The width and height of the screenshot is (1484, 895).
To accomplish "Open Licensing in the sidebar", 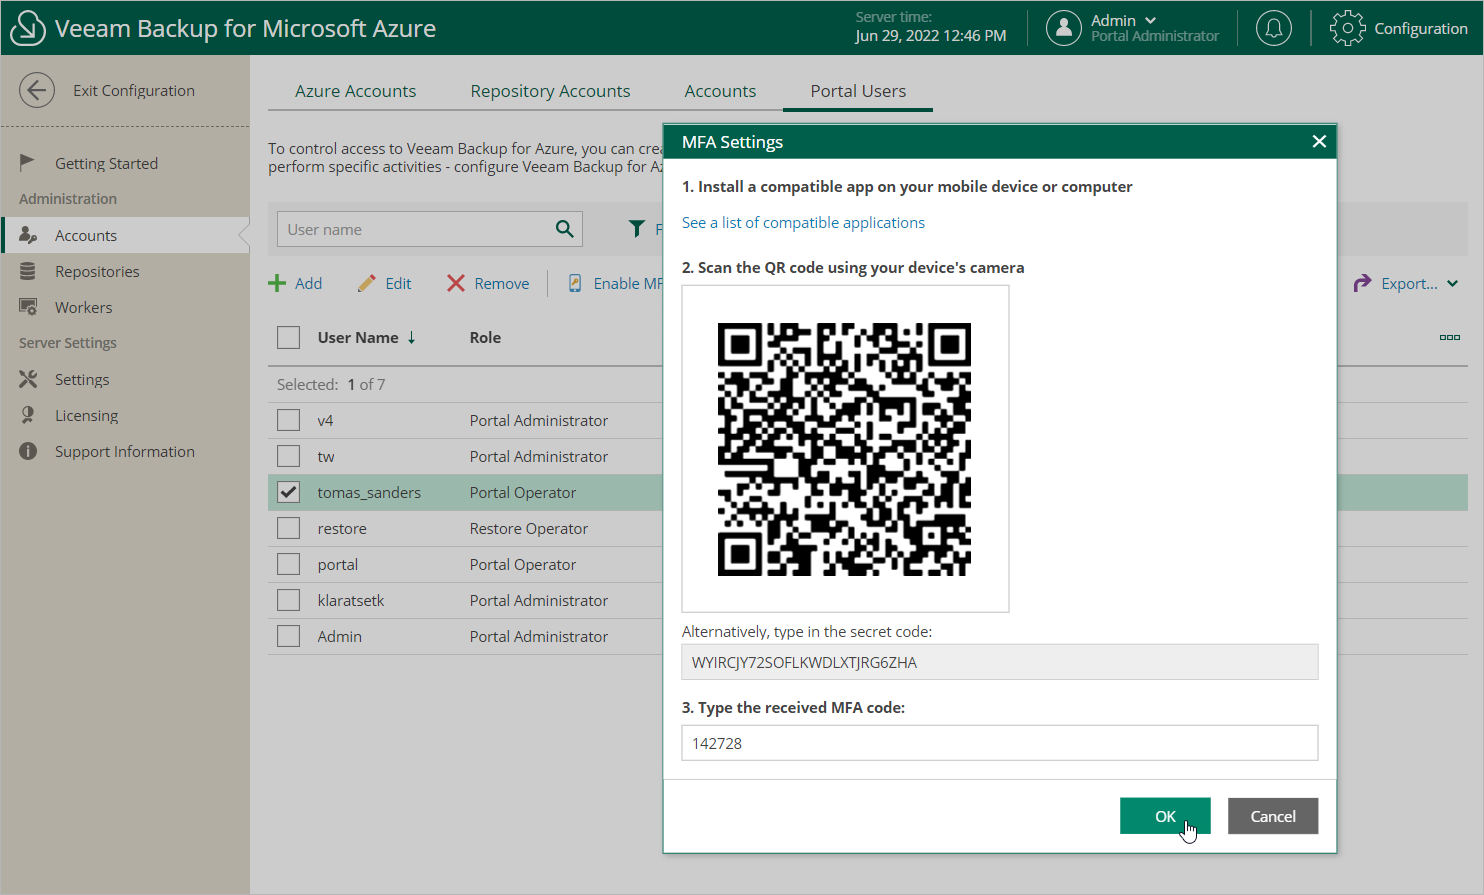I will pos(86,415).
